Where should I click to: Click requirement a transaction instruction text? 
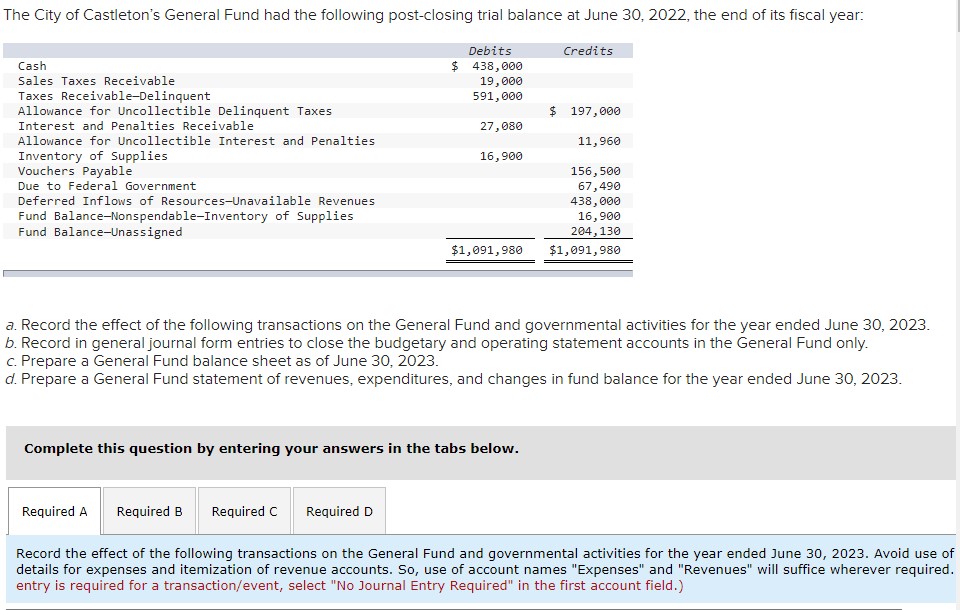point(467,325)
